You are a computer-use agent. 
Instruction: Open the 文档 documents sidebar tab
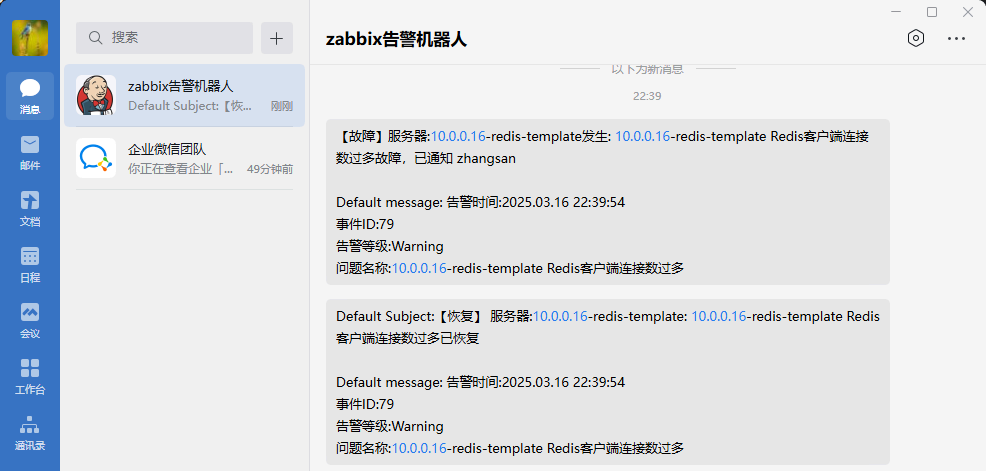point(30,208)
